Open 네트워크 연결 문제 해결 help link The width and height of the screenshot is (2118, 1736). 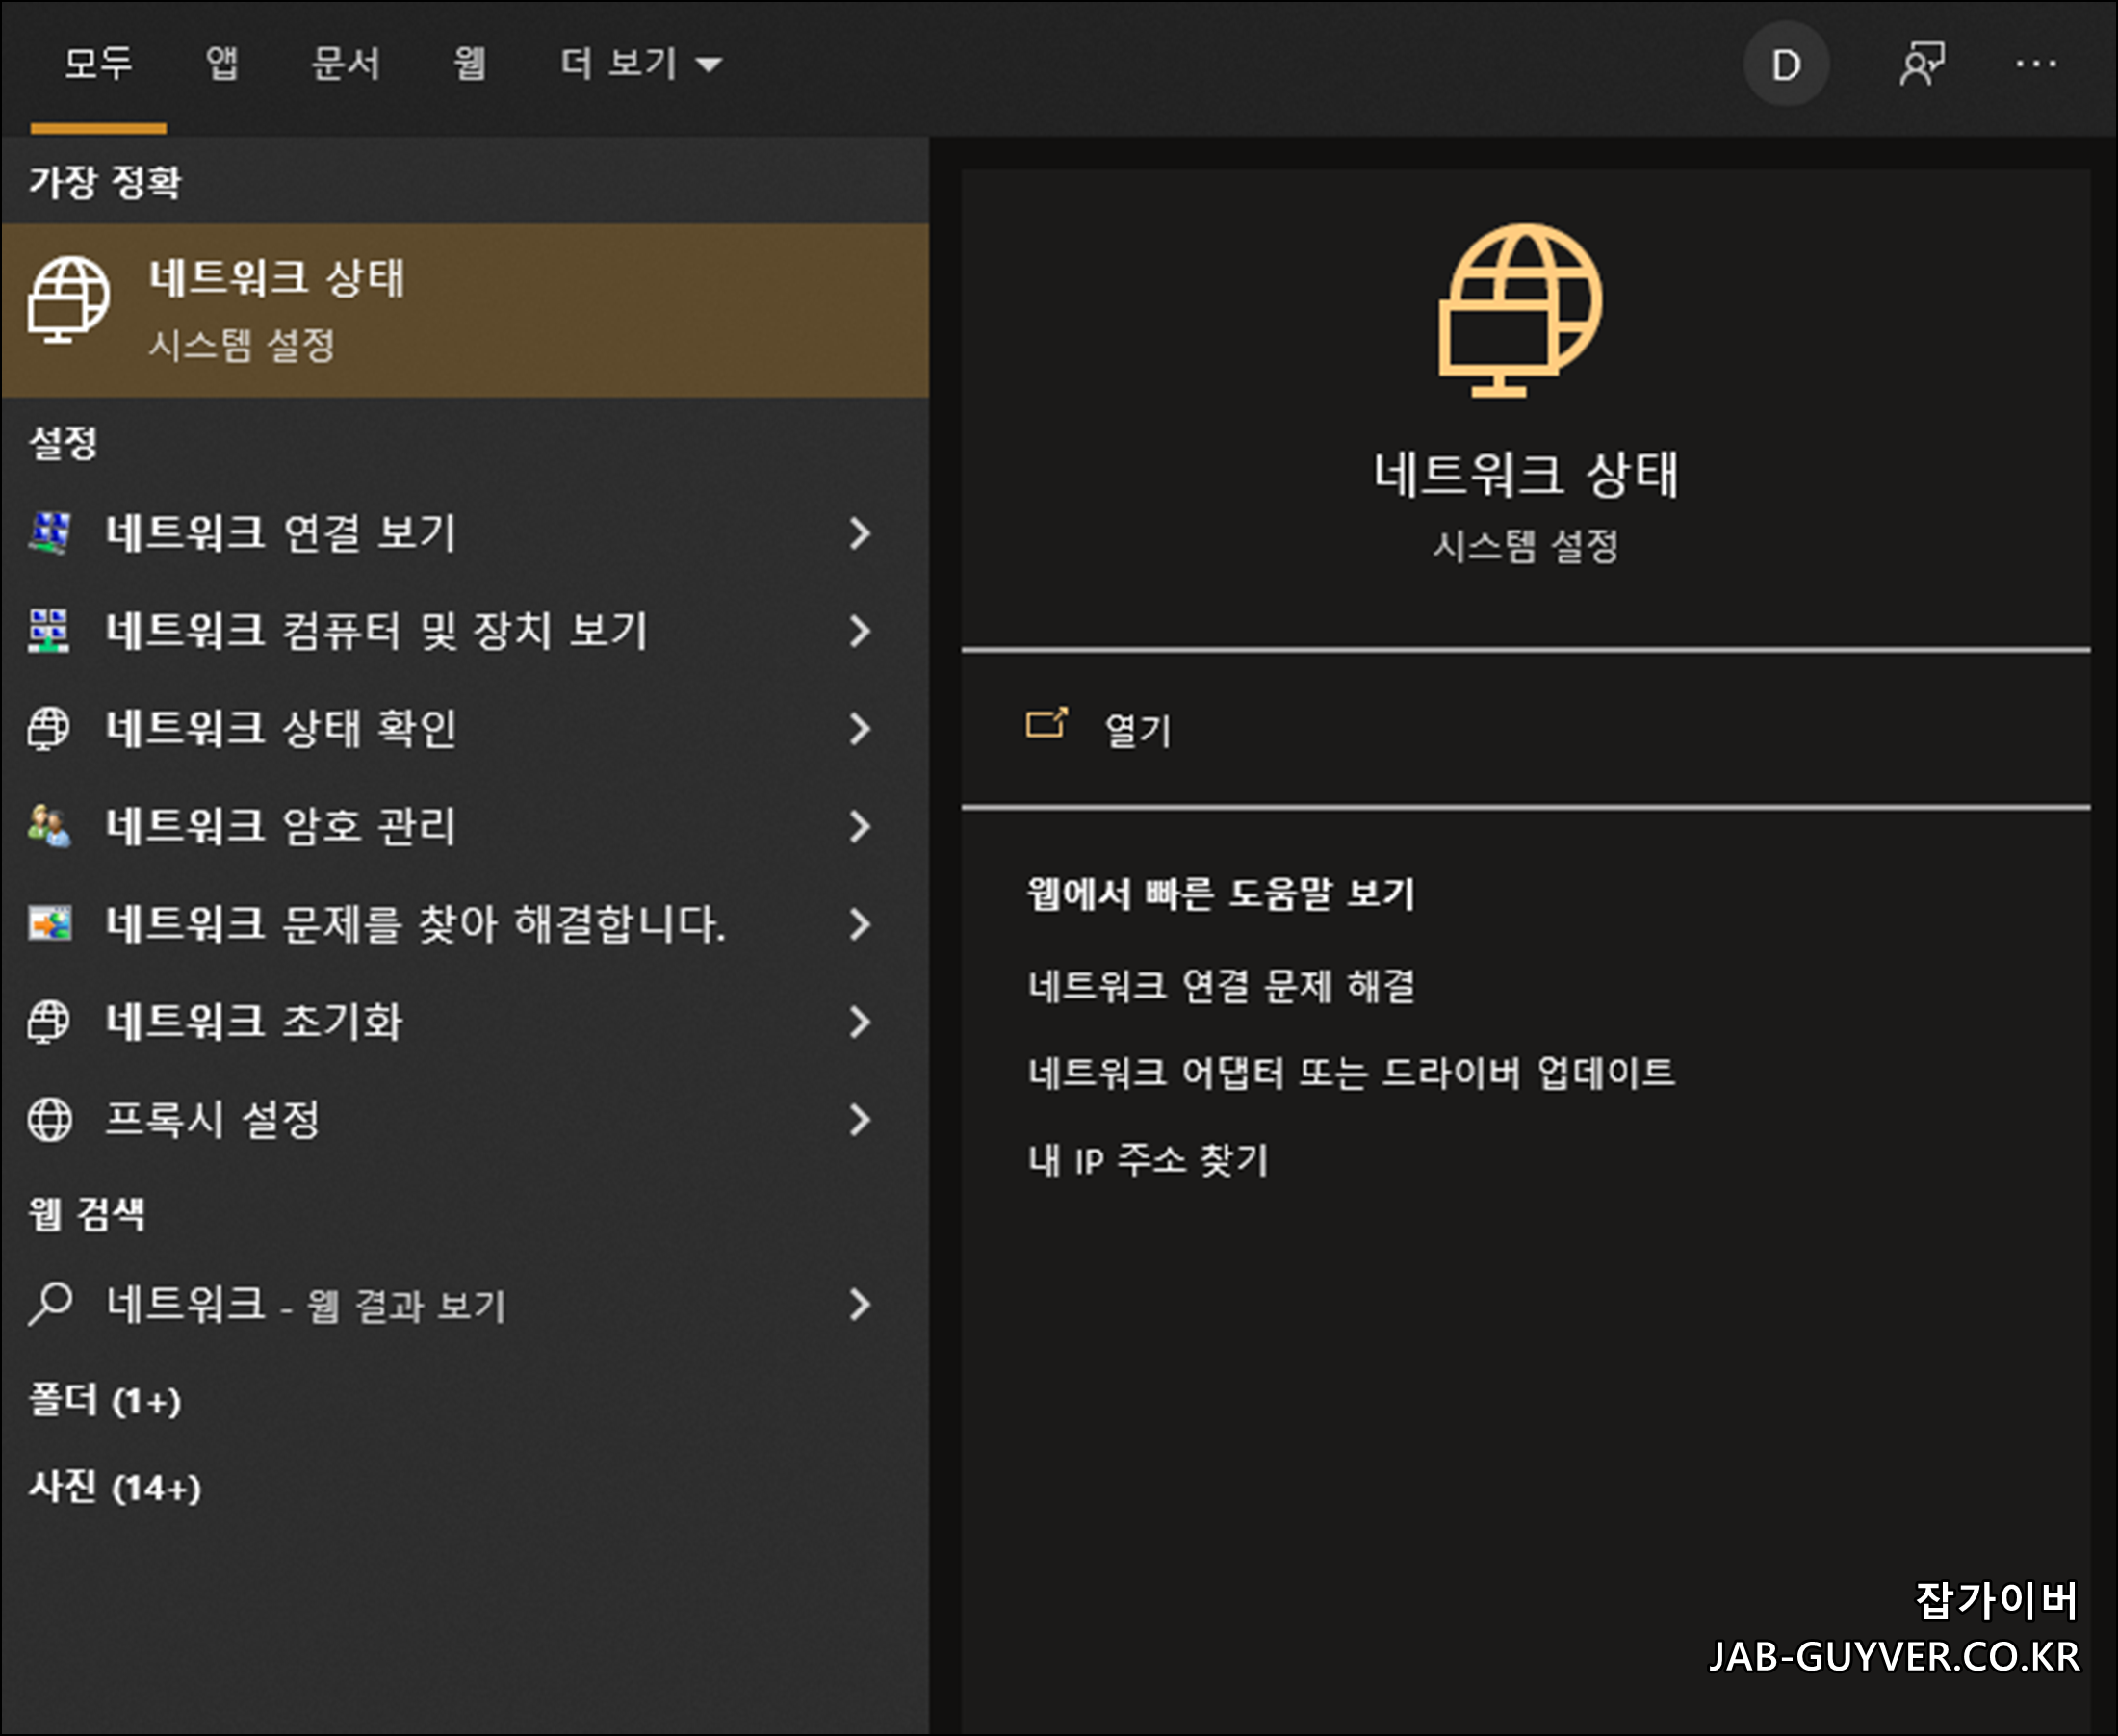coord(1221,987)
